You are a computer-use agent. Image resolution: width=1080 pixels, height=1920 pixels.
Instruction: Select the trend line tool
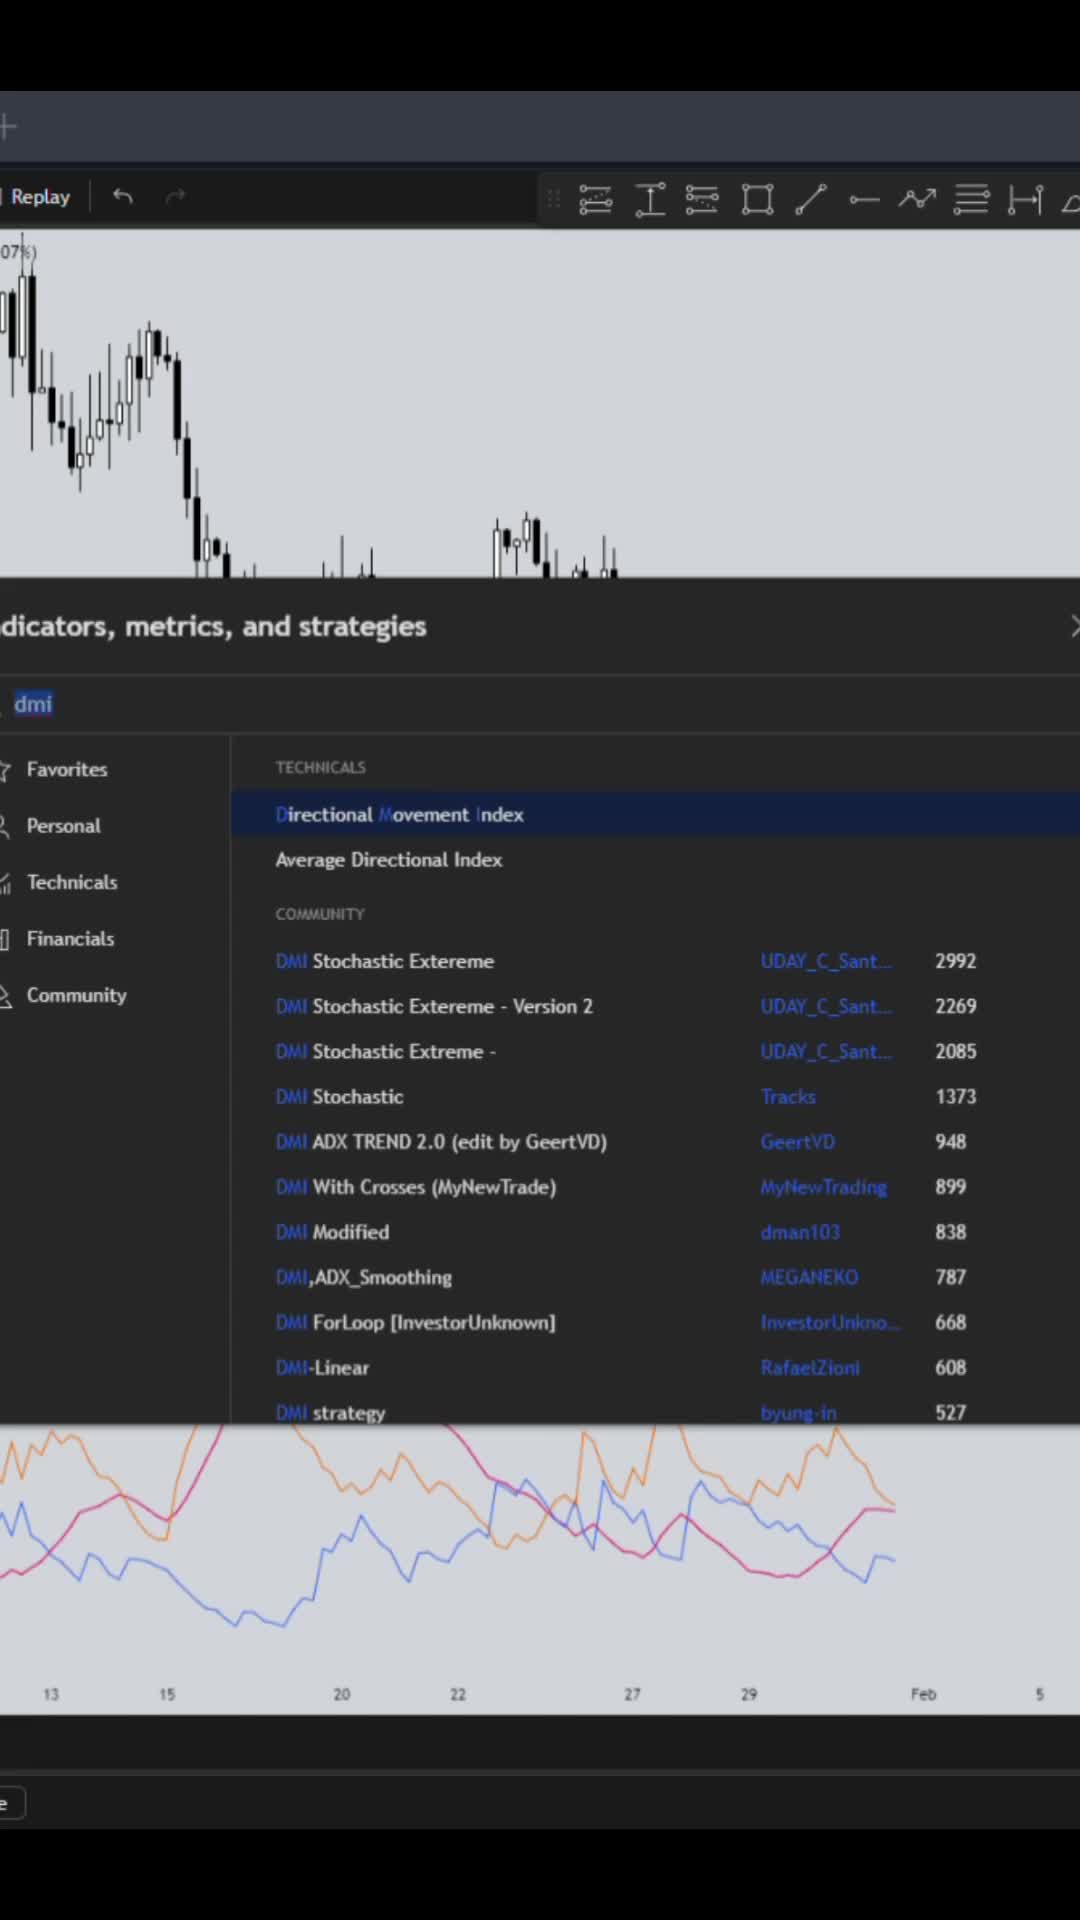point(811,199)
